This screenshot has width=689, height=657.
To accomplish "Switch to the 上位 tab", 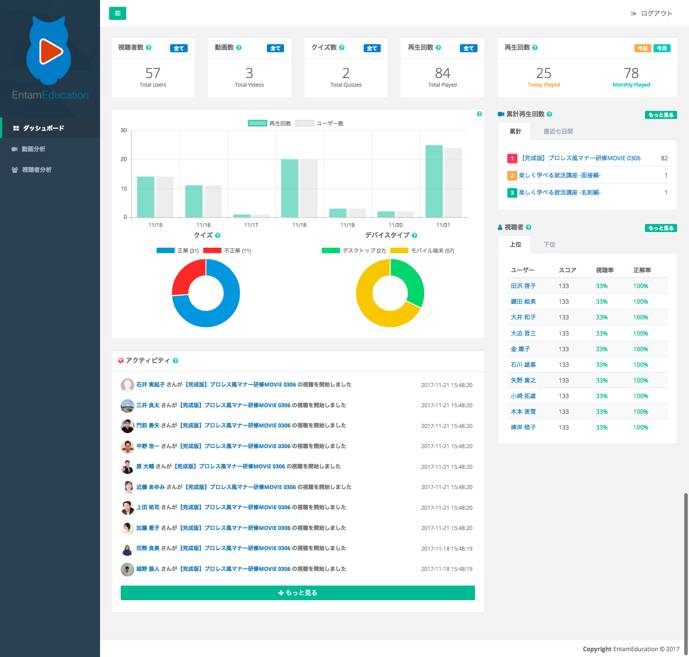I will point(515,244).
